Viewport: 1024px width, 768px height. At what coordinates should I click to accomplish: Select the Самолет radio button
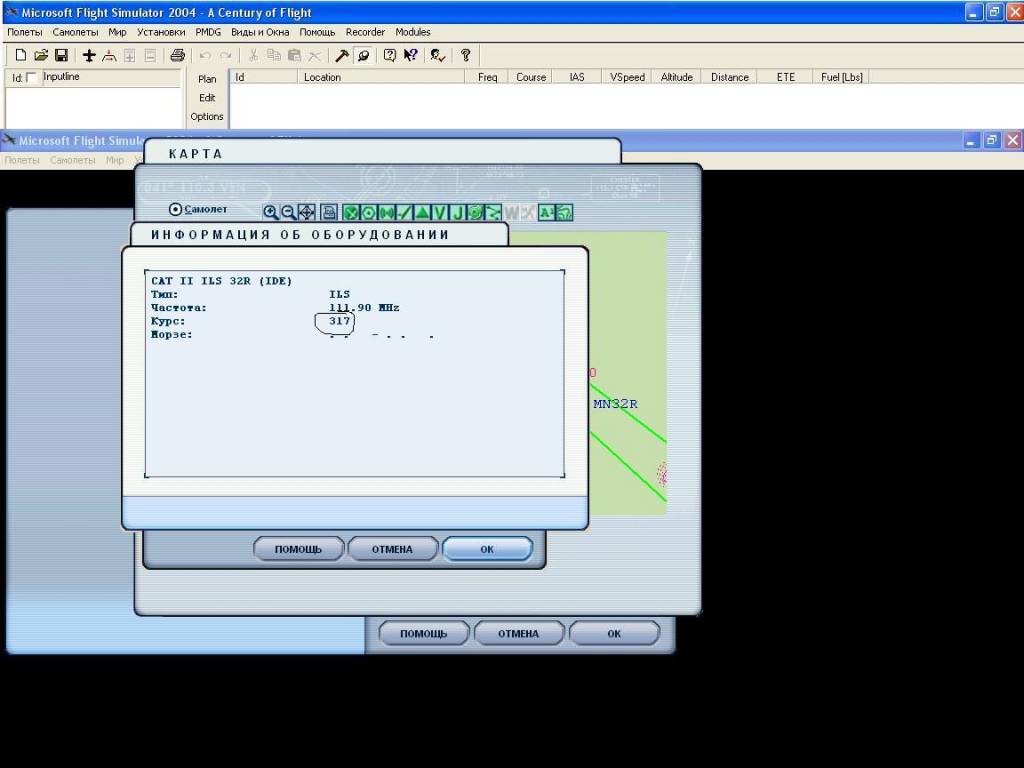click(x=176, y=210)
